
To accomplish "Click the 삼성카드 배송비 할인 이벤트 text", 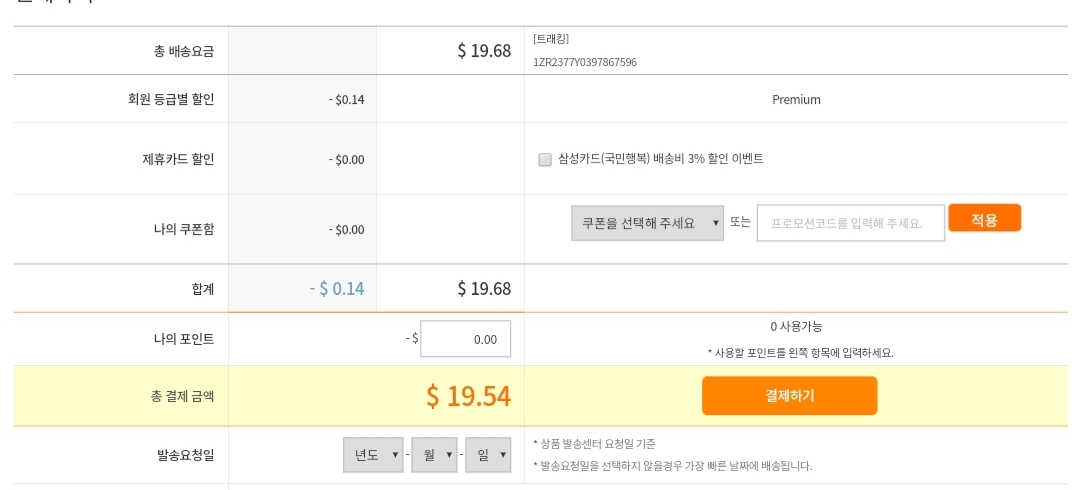I will 661,159.
